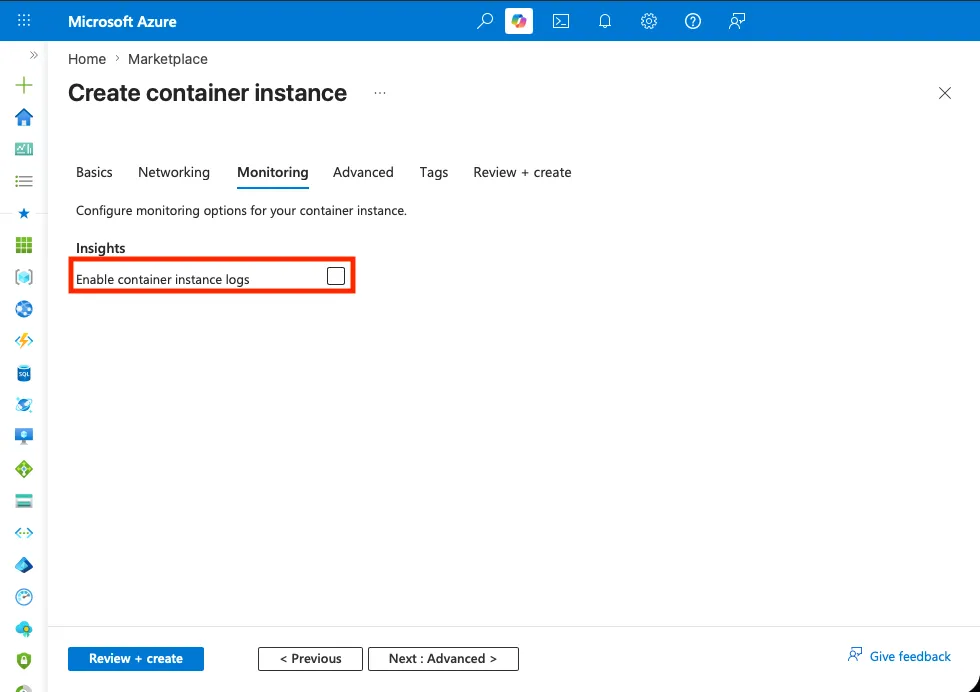Open the Azure portal apps grid menu
Viewport: 980px width, 692px height.
(24, 21)
